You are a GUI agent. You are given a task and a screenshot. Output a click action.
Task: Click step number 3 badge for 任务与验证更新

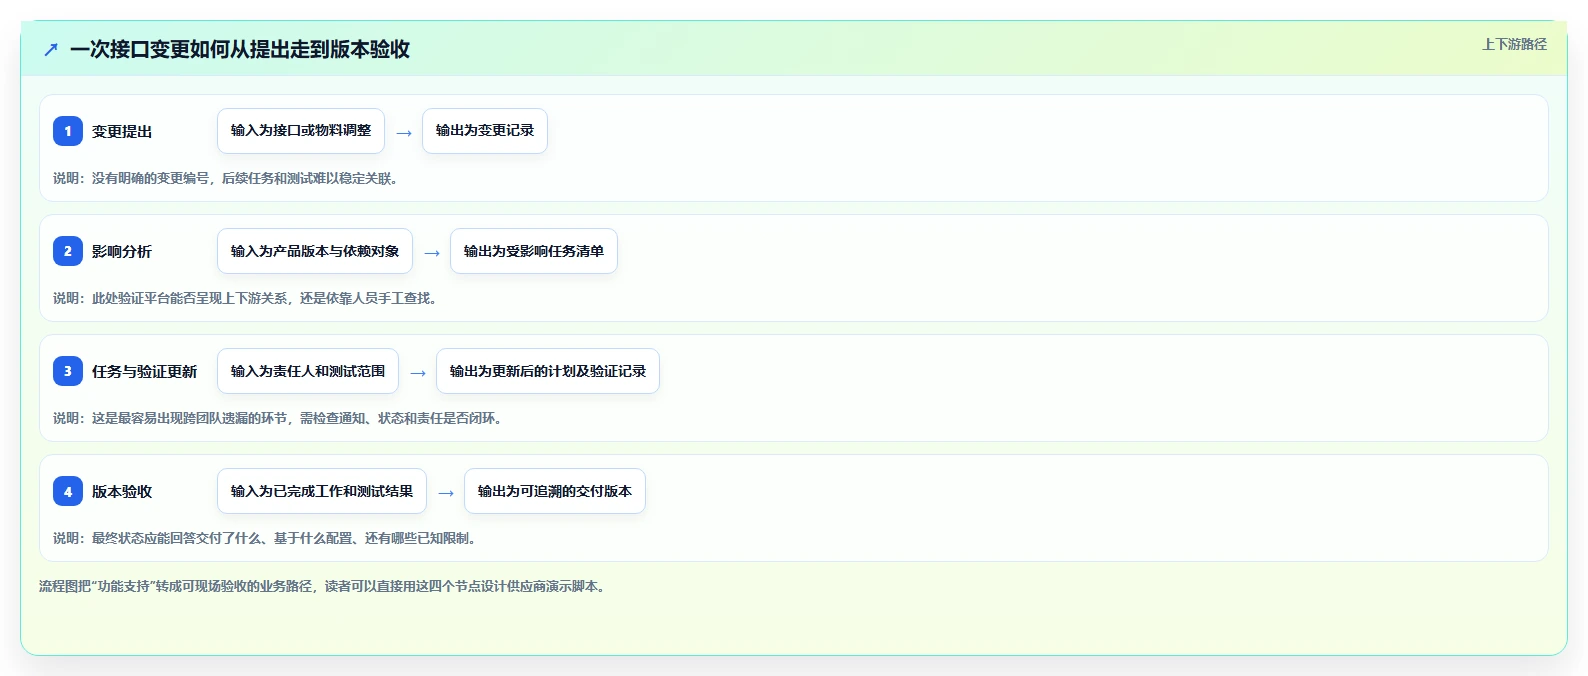[x=68, y=371]
